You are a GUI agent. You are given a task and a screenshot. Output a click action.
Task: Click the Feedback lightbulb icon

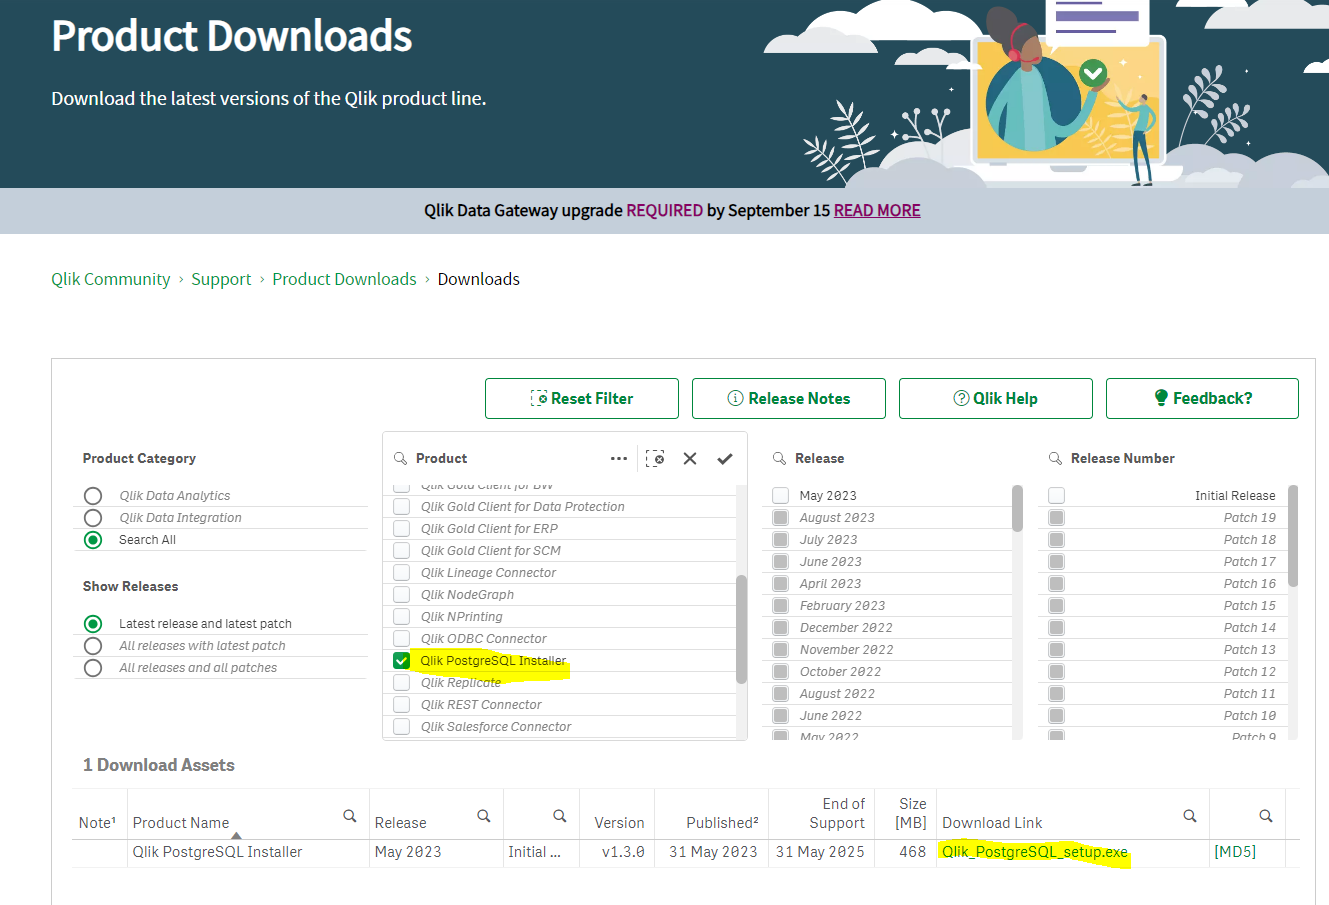1160,398
